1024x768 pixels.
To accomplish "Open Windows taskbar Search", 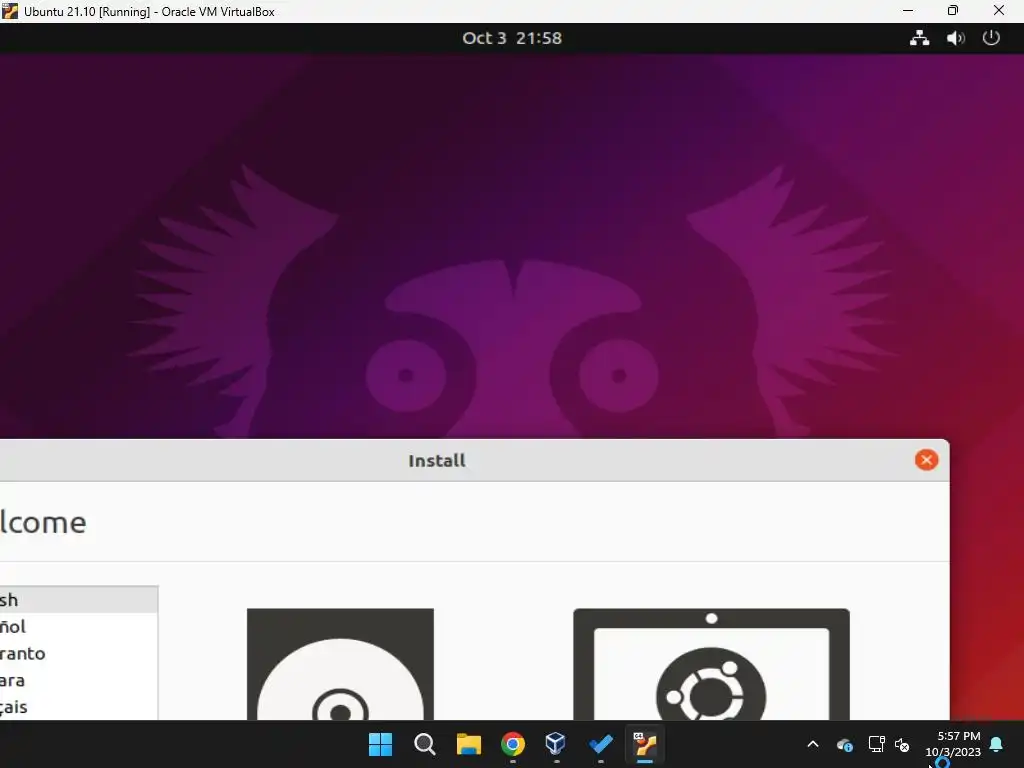I will (x=424, y=744).
